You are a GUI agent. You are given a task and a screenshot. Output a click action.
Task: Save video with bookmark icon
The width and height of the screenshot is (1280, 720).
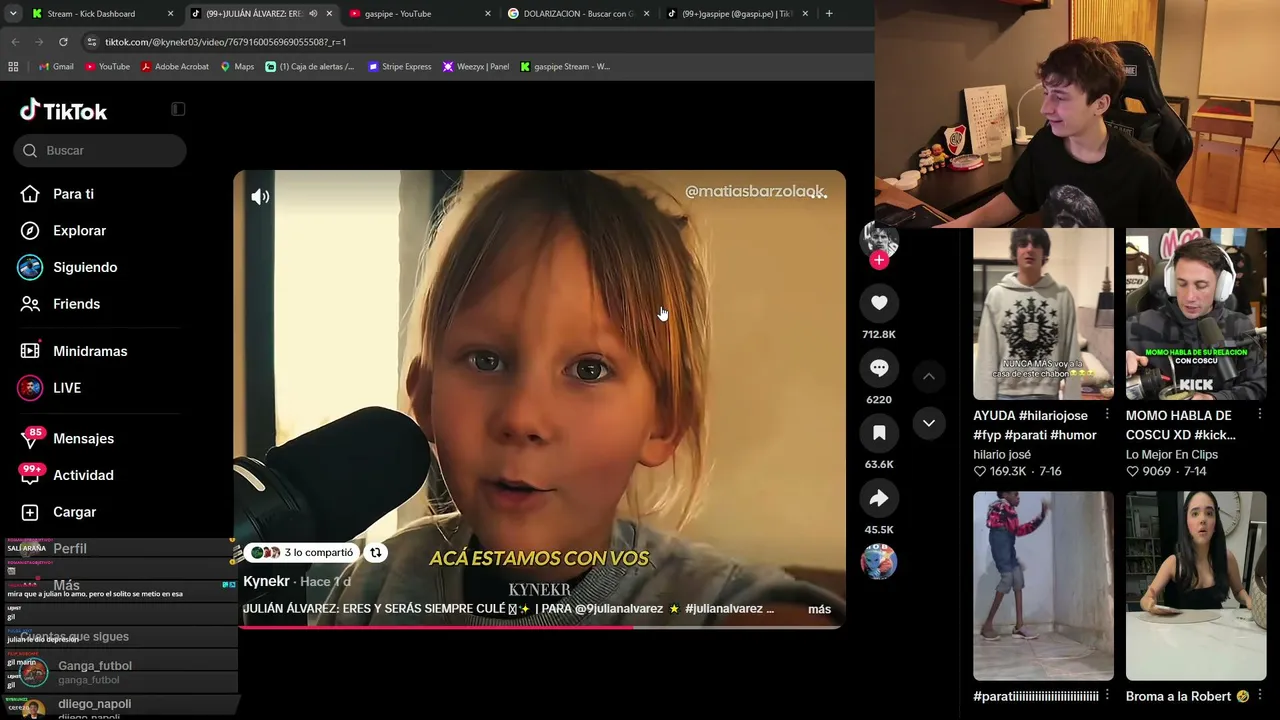point(879,433)
